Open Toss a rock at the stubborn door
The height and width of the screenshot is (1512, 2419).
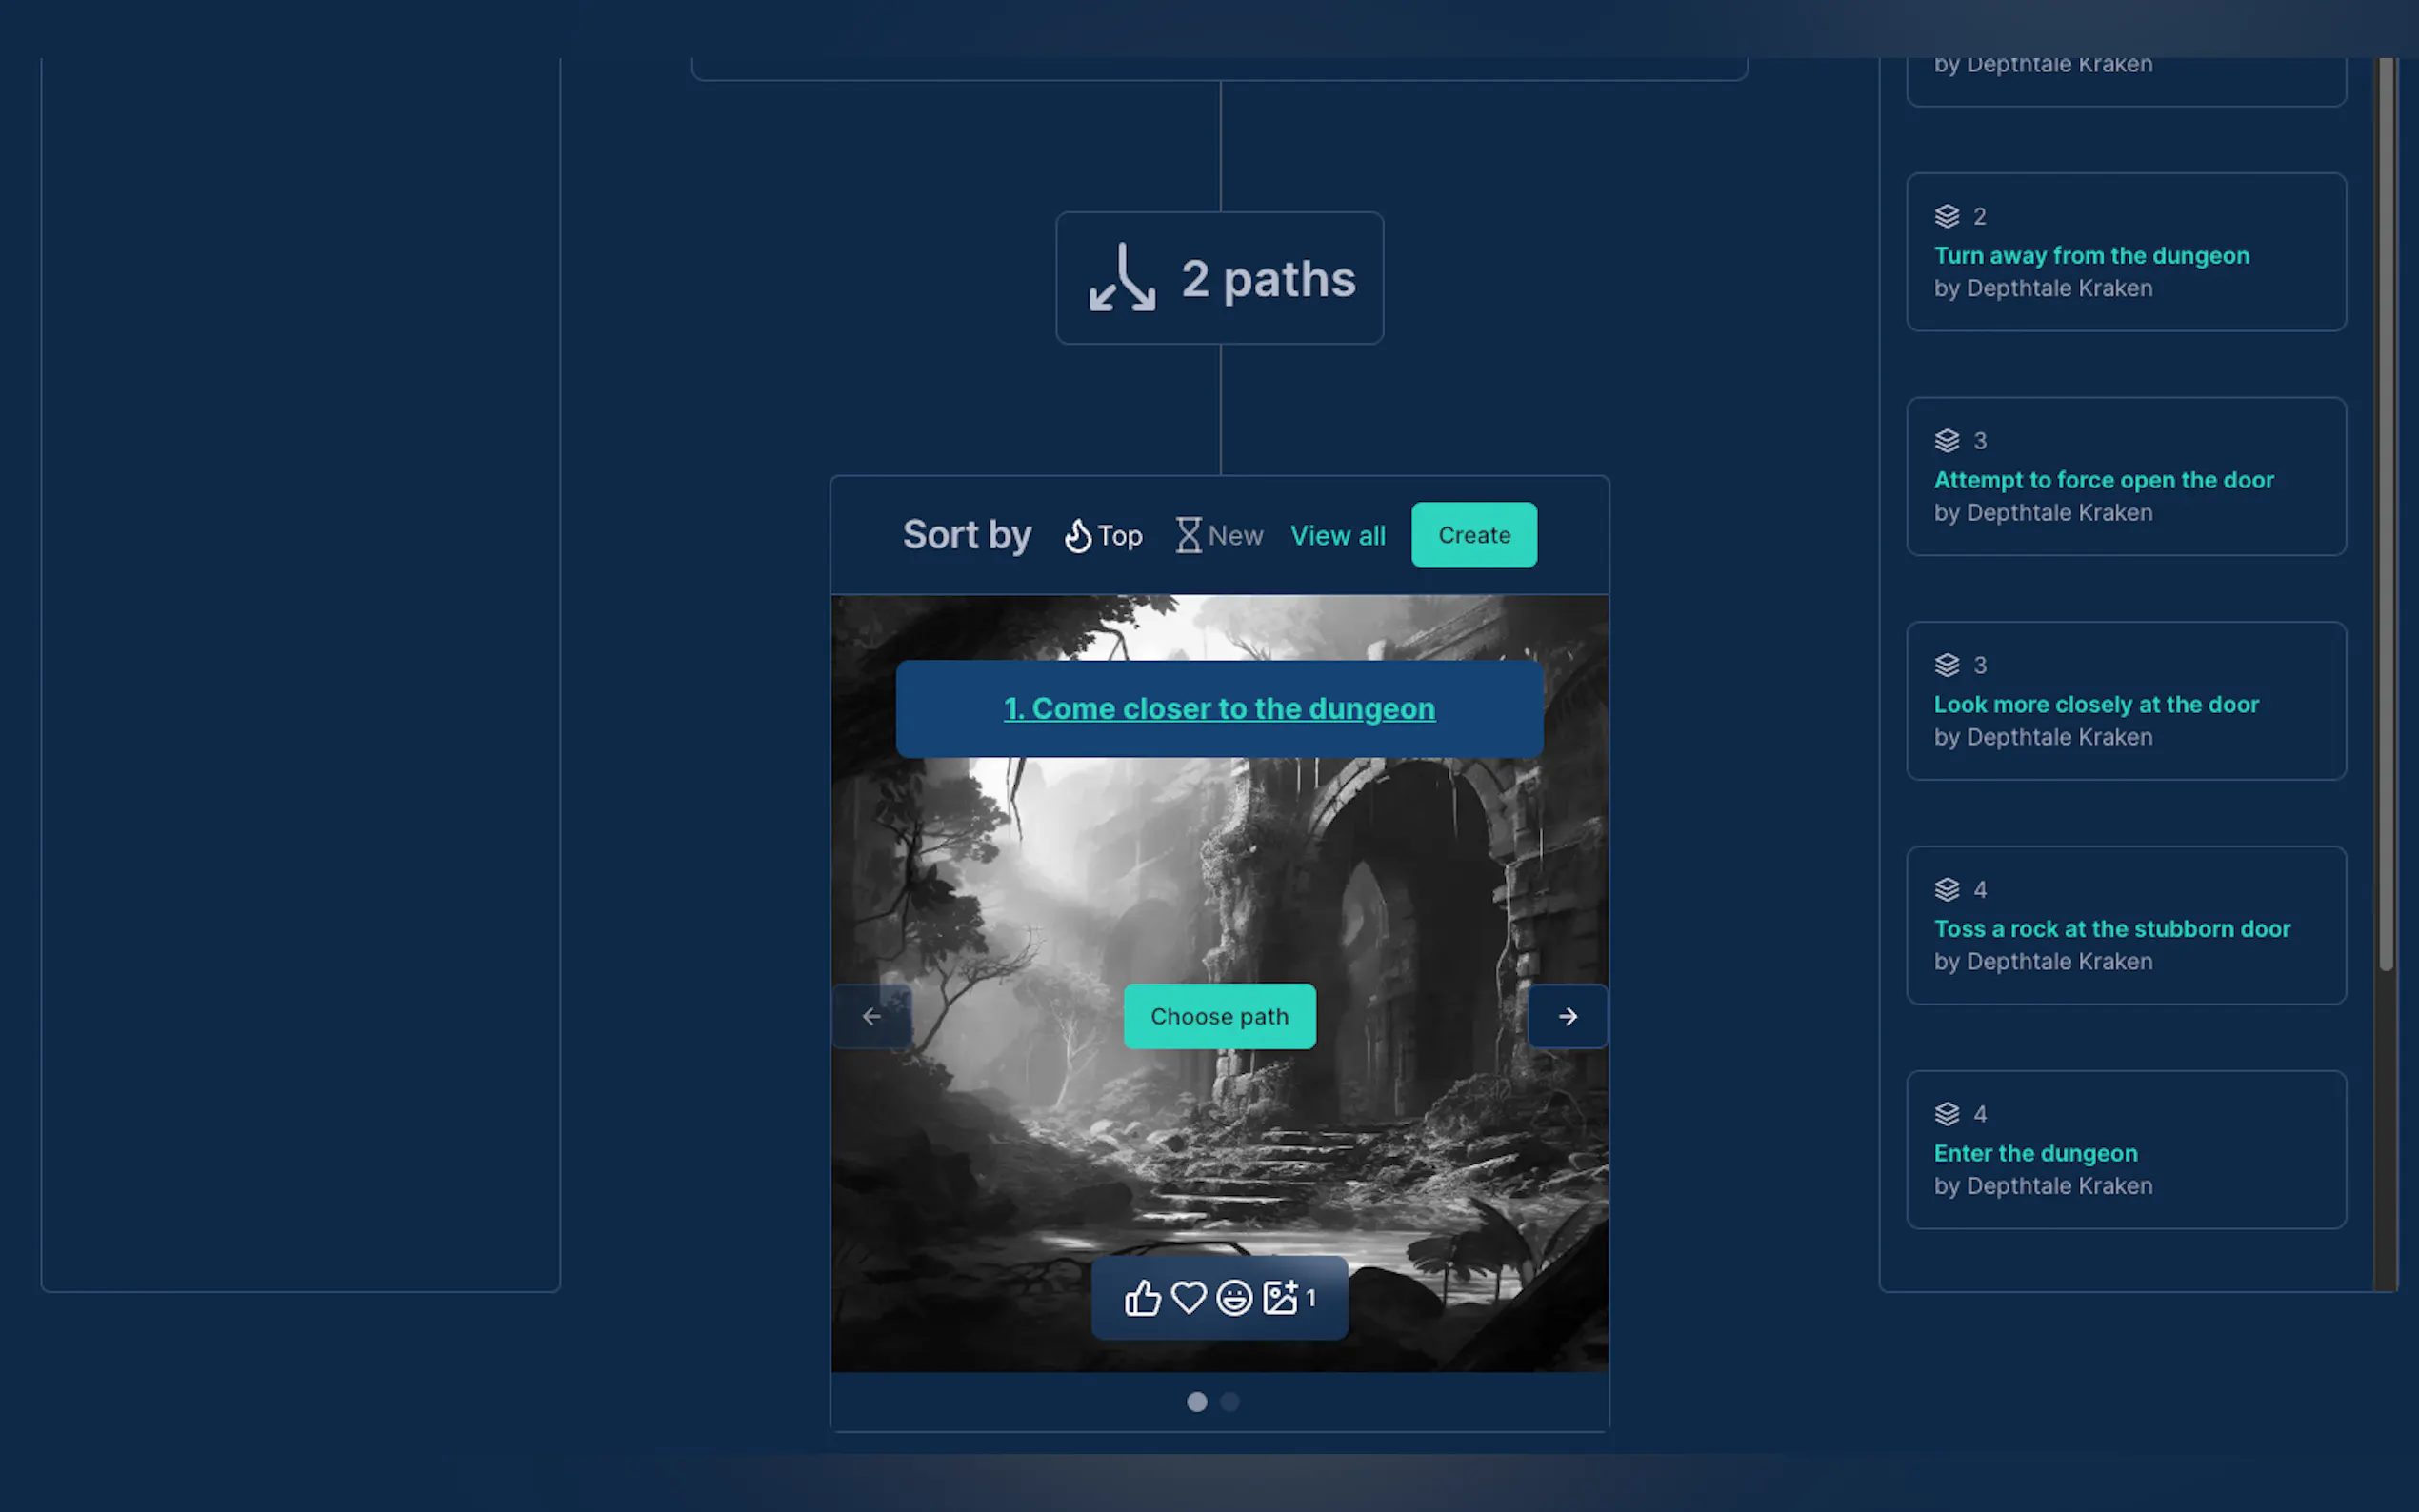pyautogui.click(x=2111, y=929)
